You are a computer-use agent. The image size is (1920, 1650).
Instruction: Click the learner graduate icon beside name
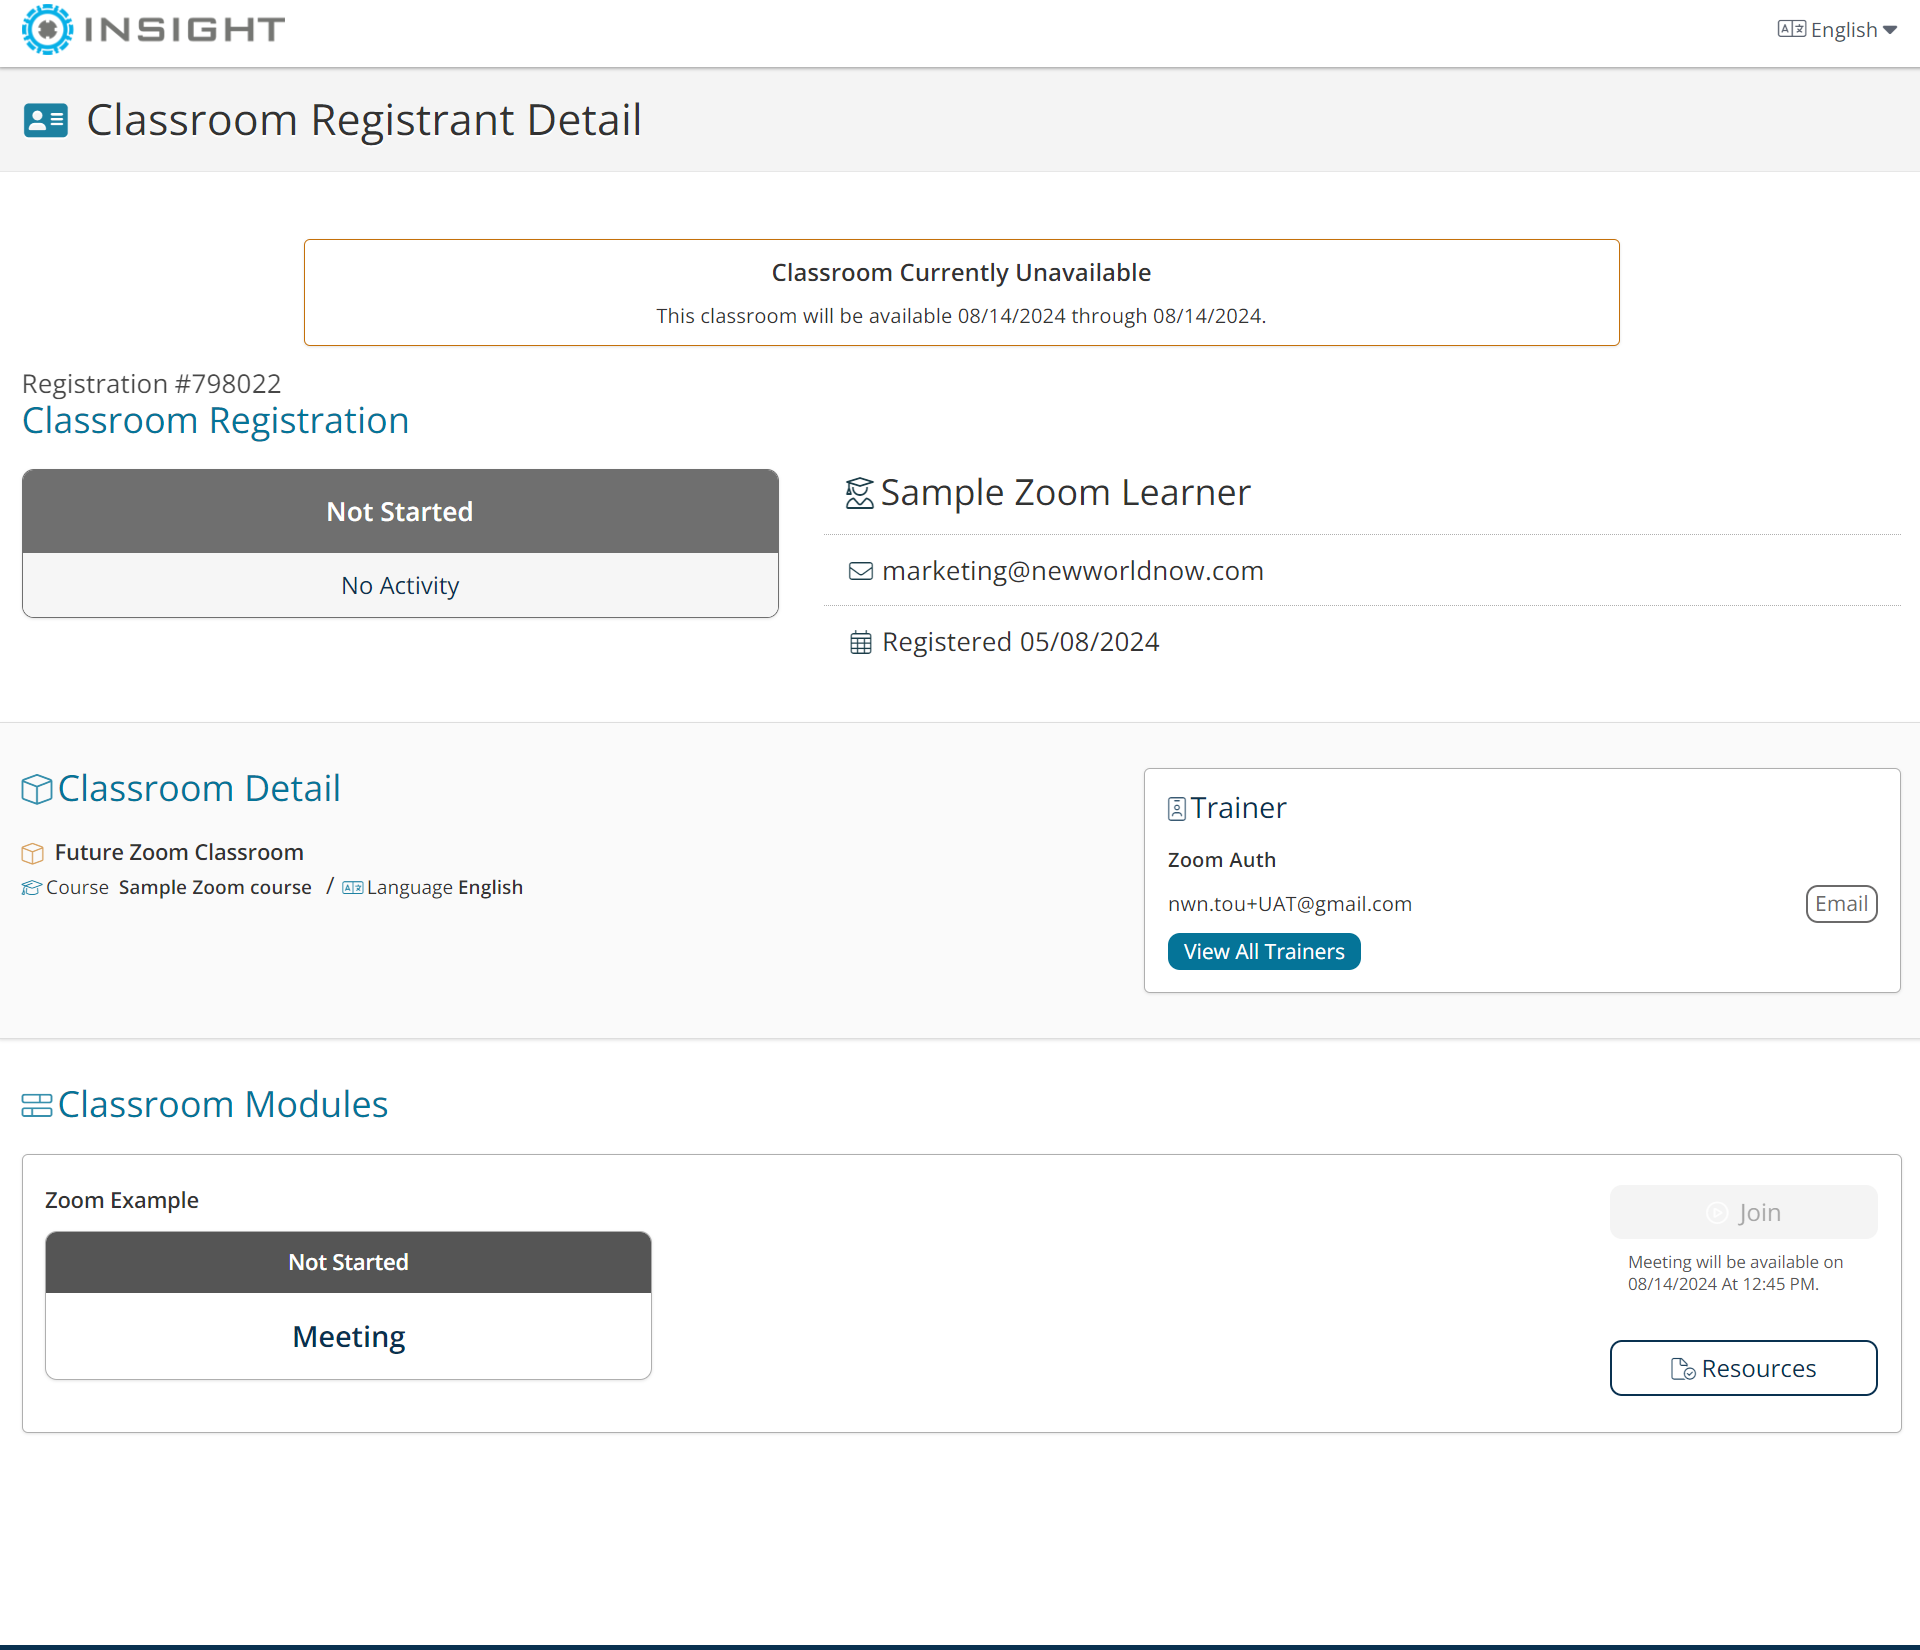click(x=859, y=493)
